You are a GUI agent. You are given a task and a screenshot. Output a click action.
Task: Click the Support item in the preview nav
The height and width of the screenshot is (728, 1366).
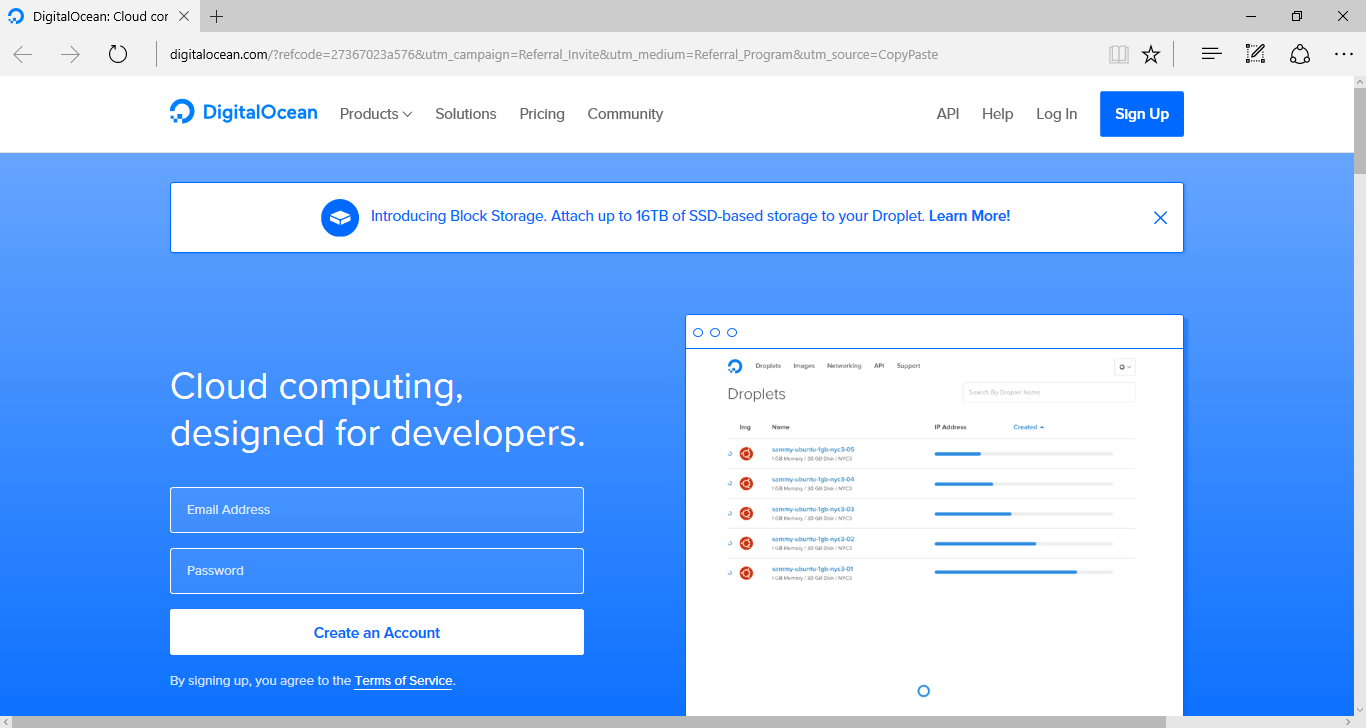pyautogui.click(x=908, y=366)
